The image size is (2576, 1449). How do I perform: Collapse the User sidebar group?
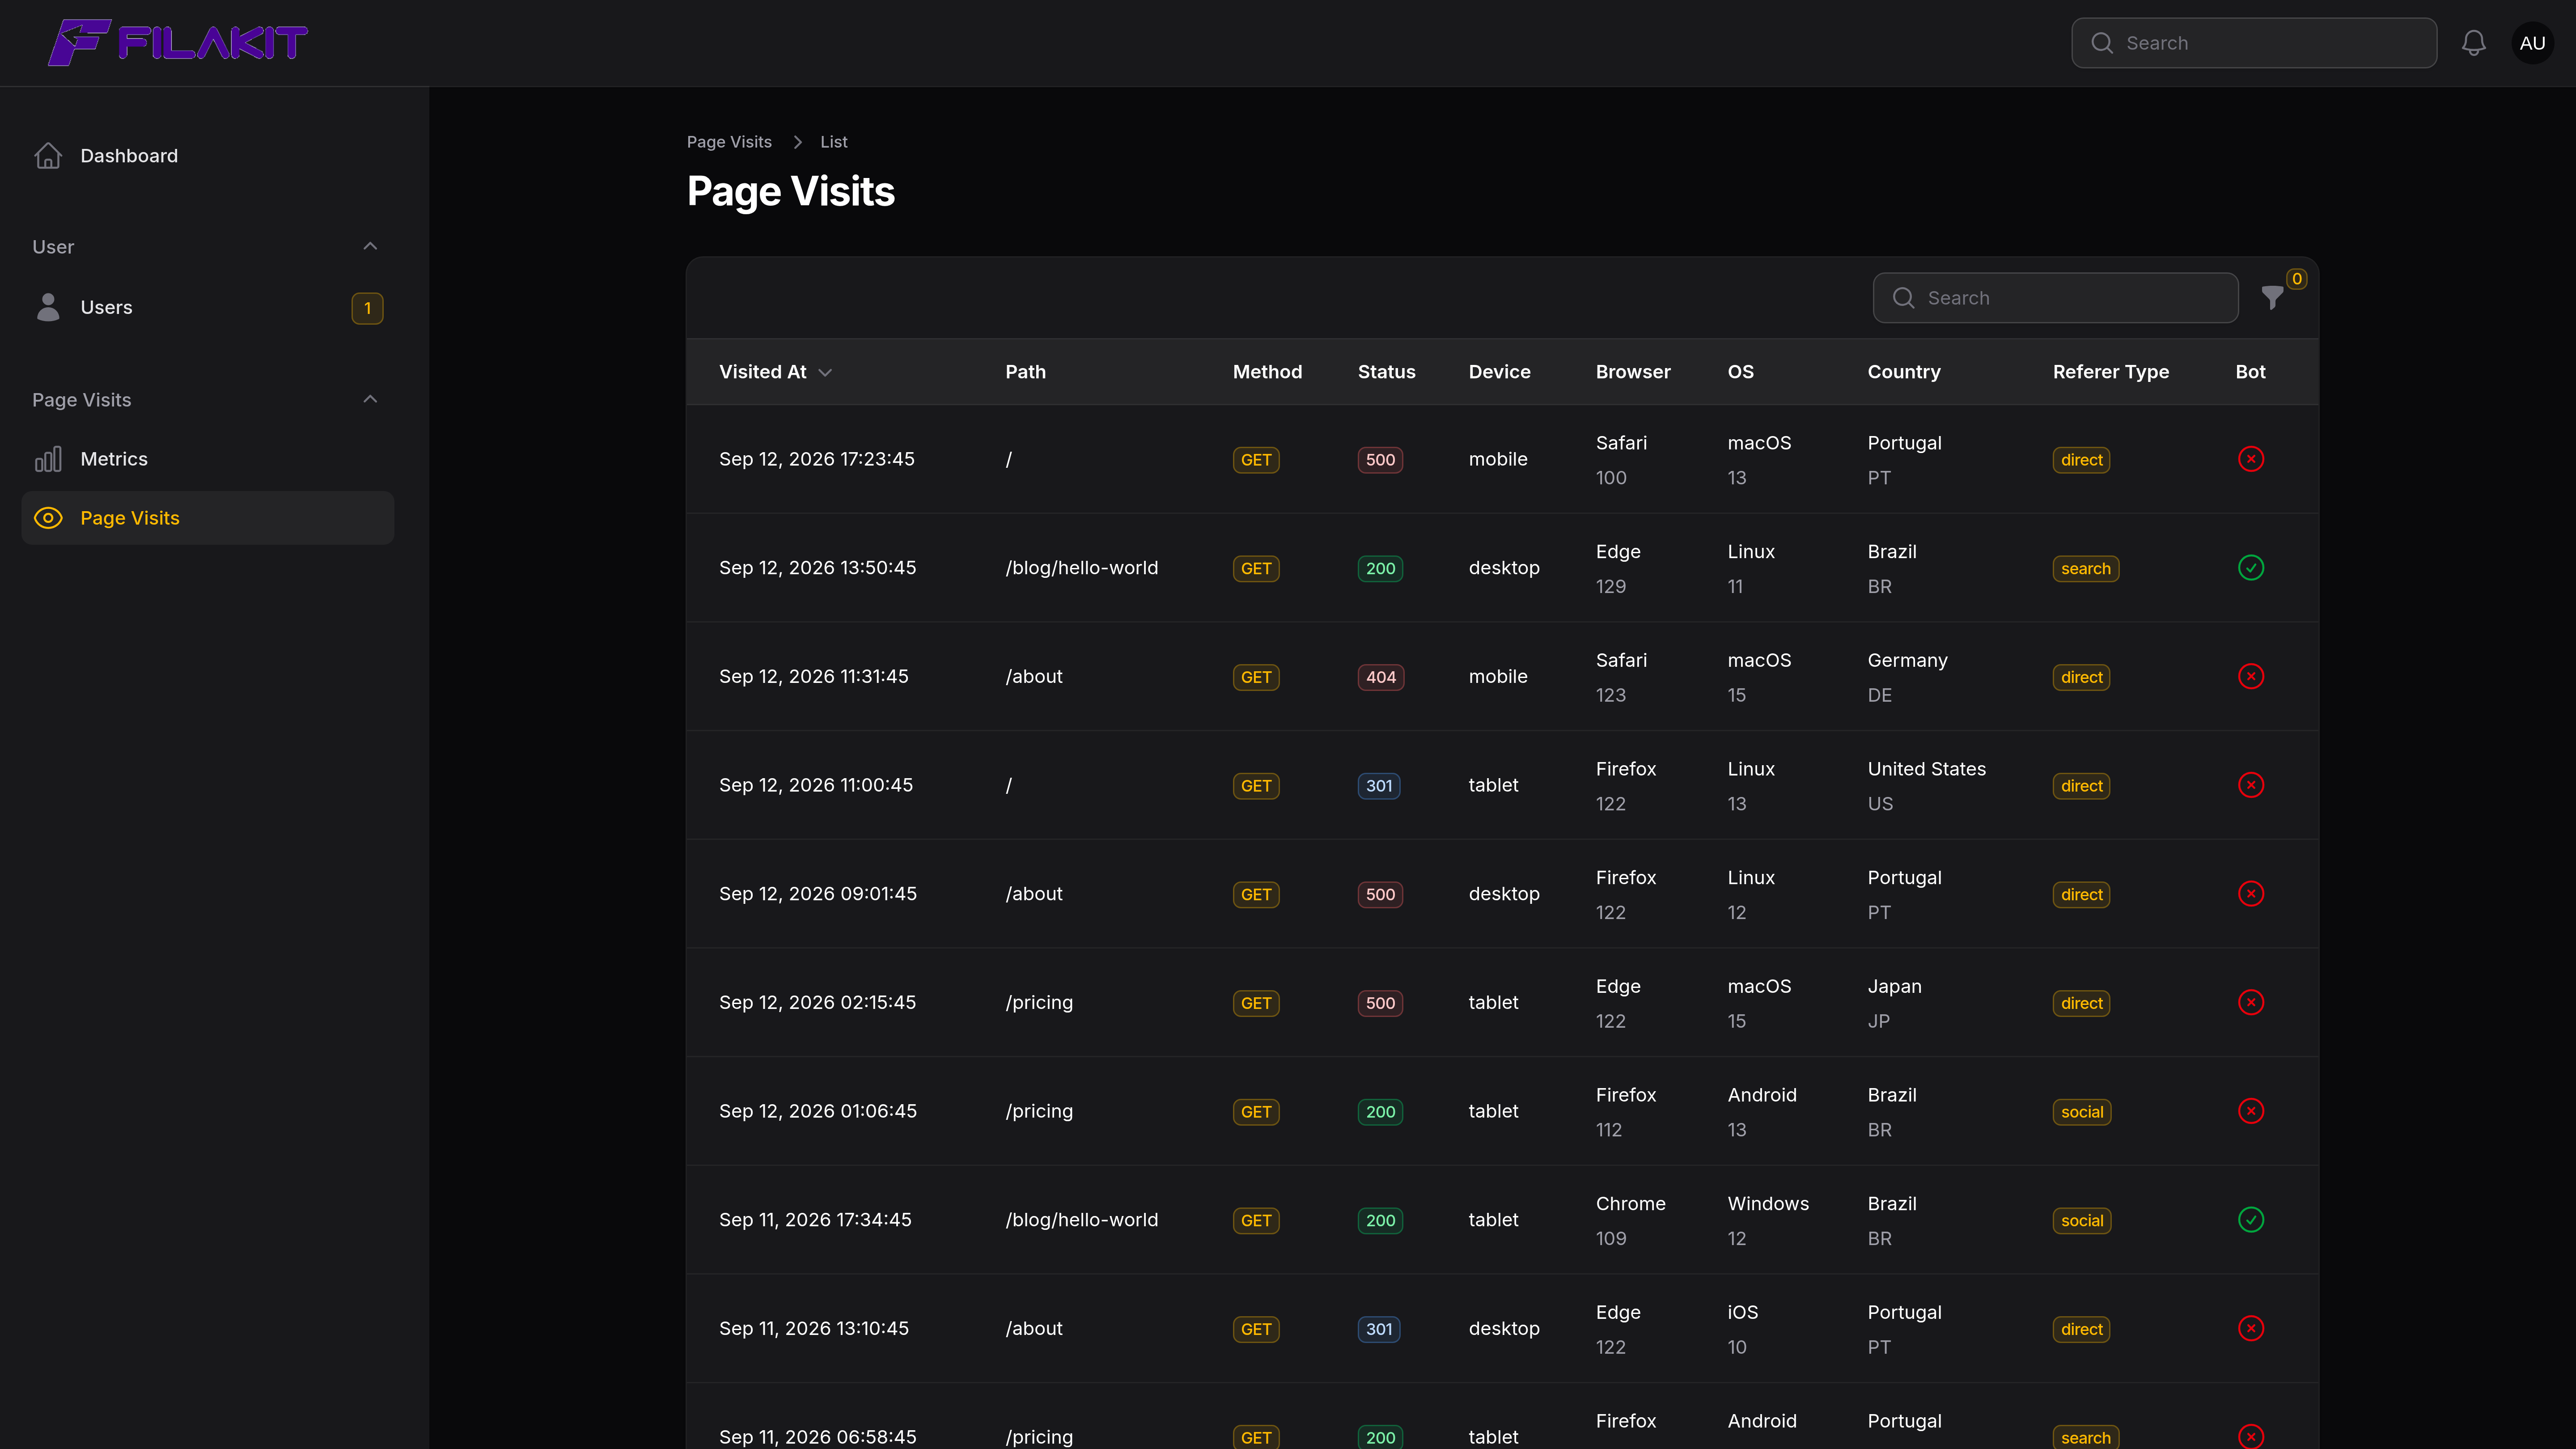point(370,247)
